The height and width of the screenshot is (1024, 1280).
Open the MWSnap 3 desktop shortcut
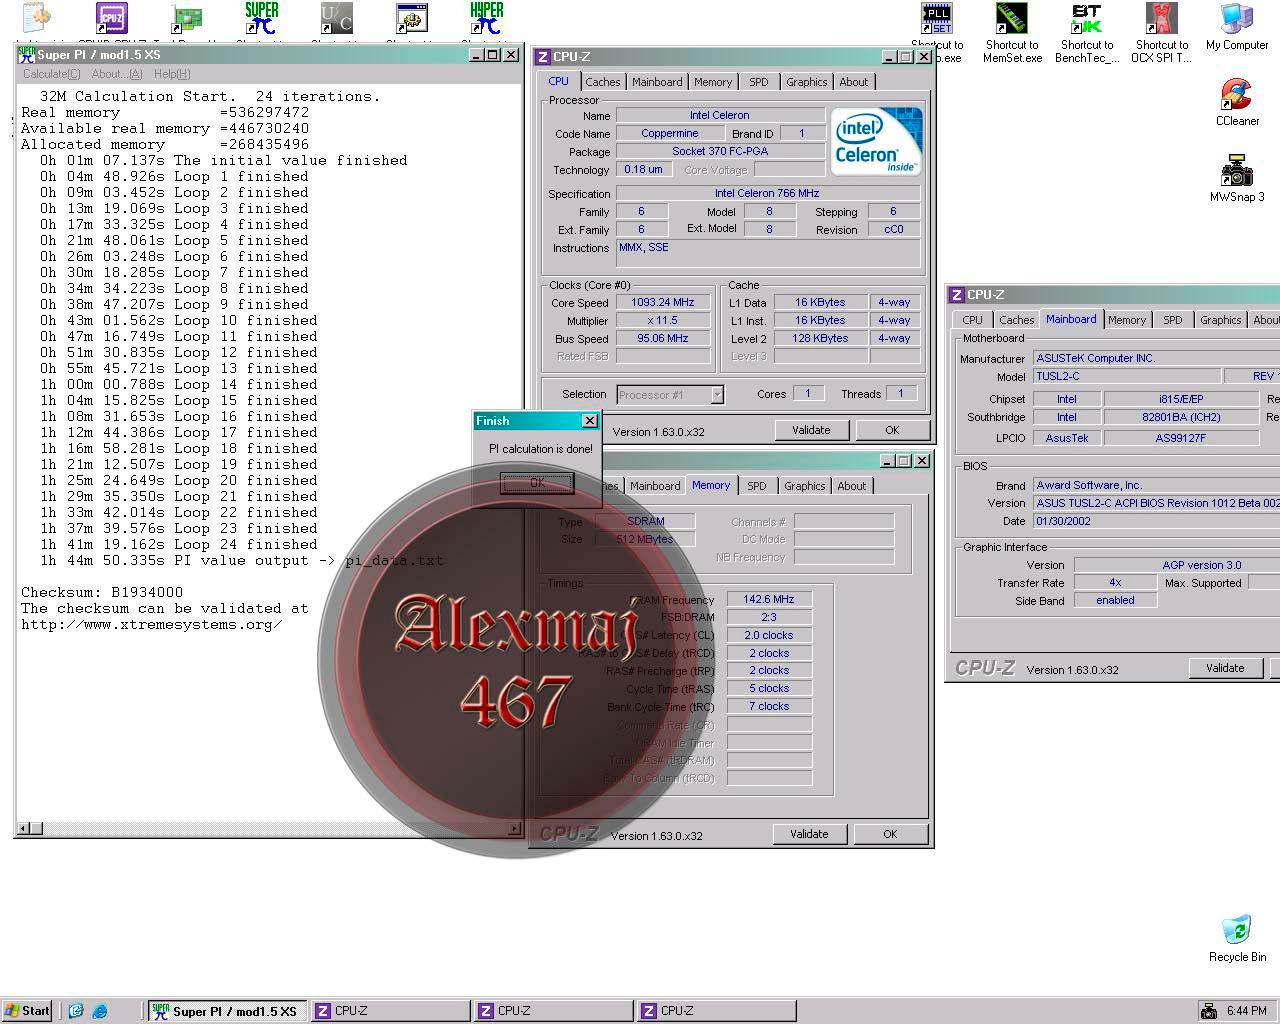pos(1237,179)
